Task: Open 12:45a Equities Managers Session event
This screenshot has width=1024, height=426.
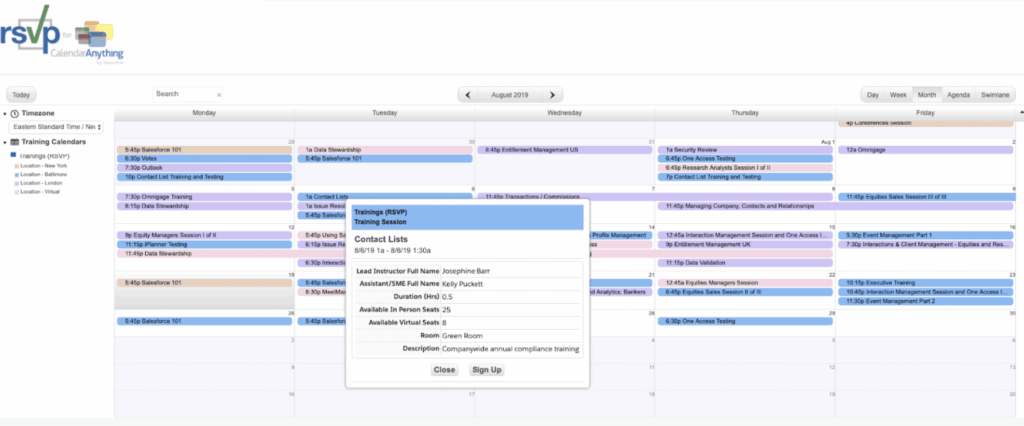Action: click(x=745, y=283)
